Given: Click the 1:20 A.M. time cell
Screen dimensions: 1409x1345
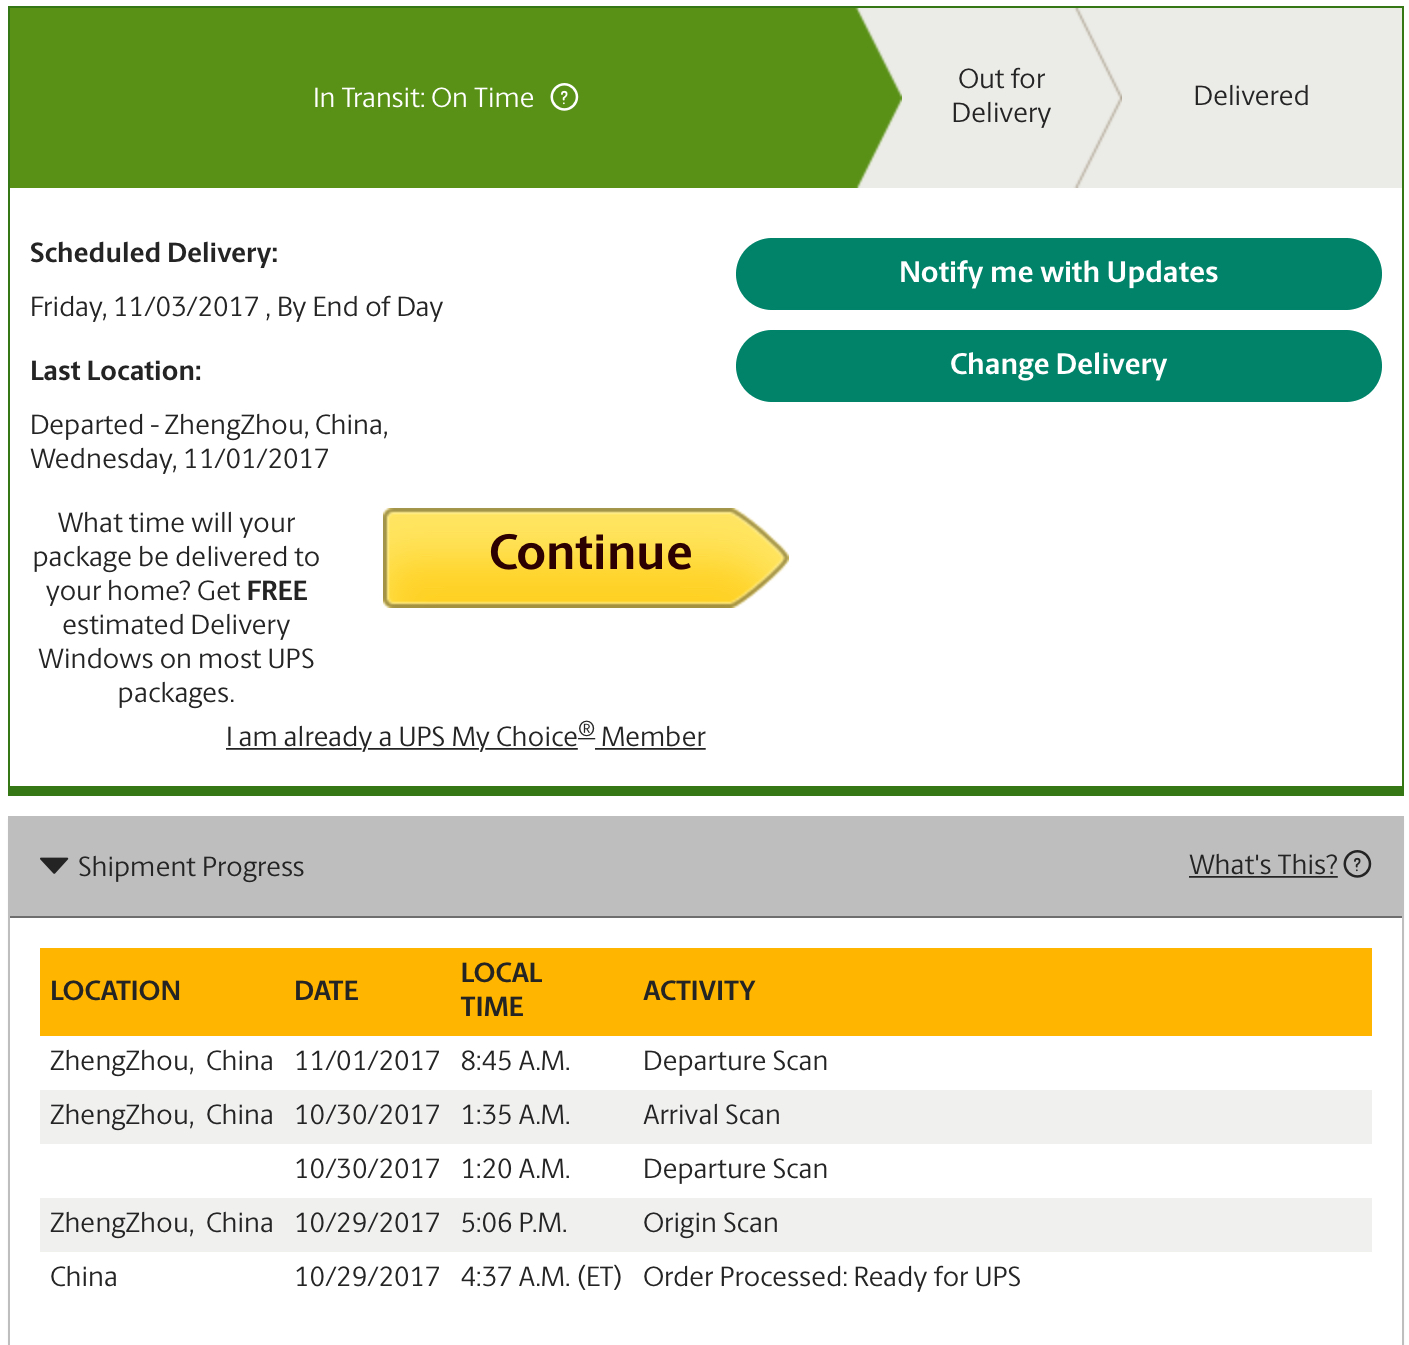Looking at the screenshot, I should point(515,1169).
